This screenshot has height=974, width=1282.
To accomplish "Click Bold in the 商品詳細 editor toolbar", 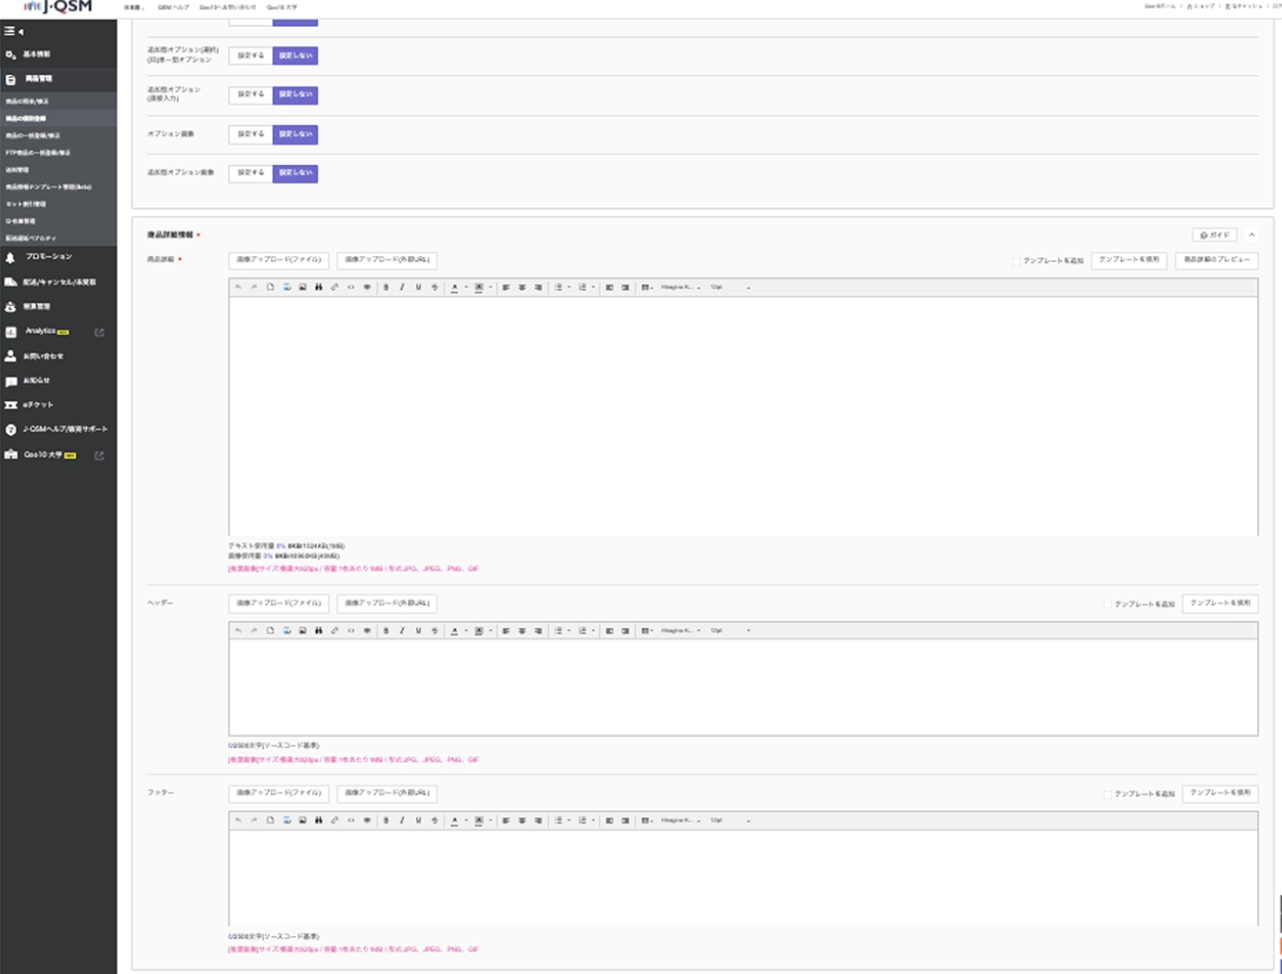I will point(386,287).
